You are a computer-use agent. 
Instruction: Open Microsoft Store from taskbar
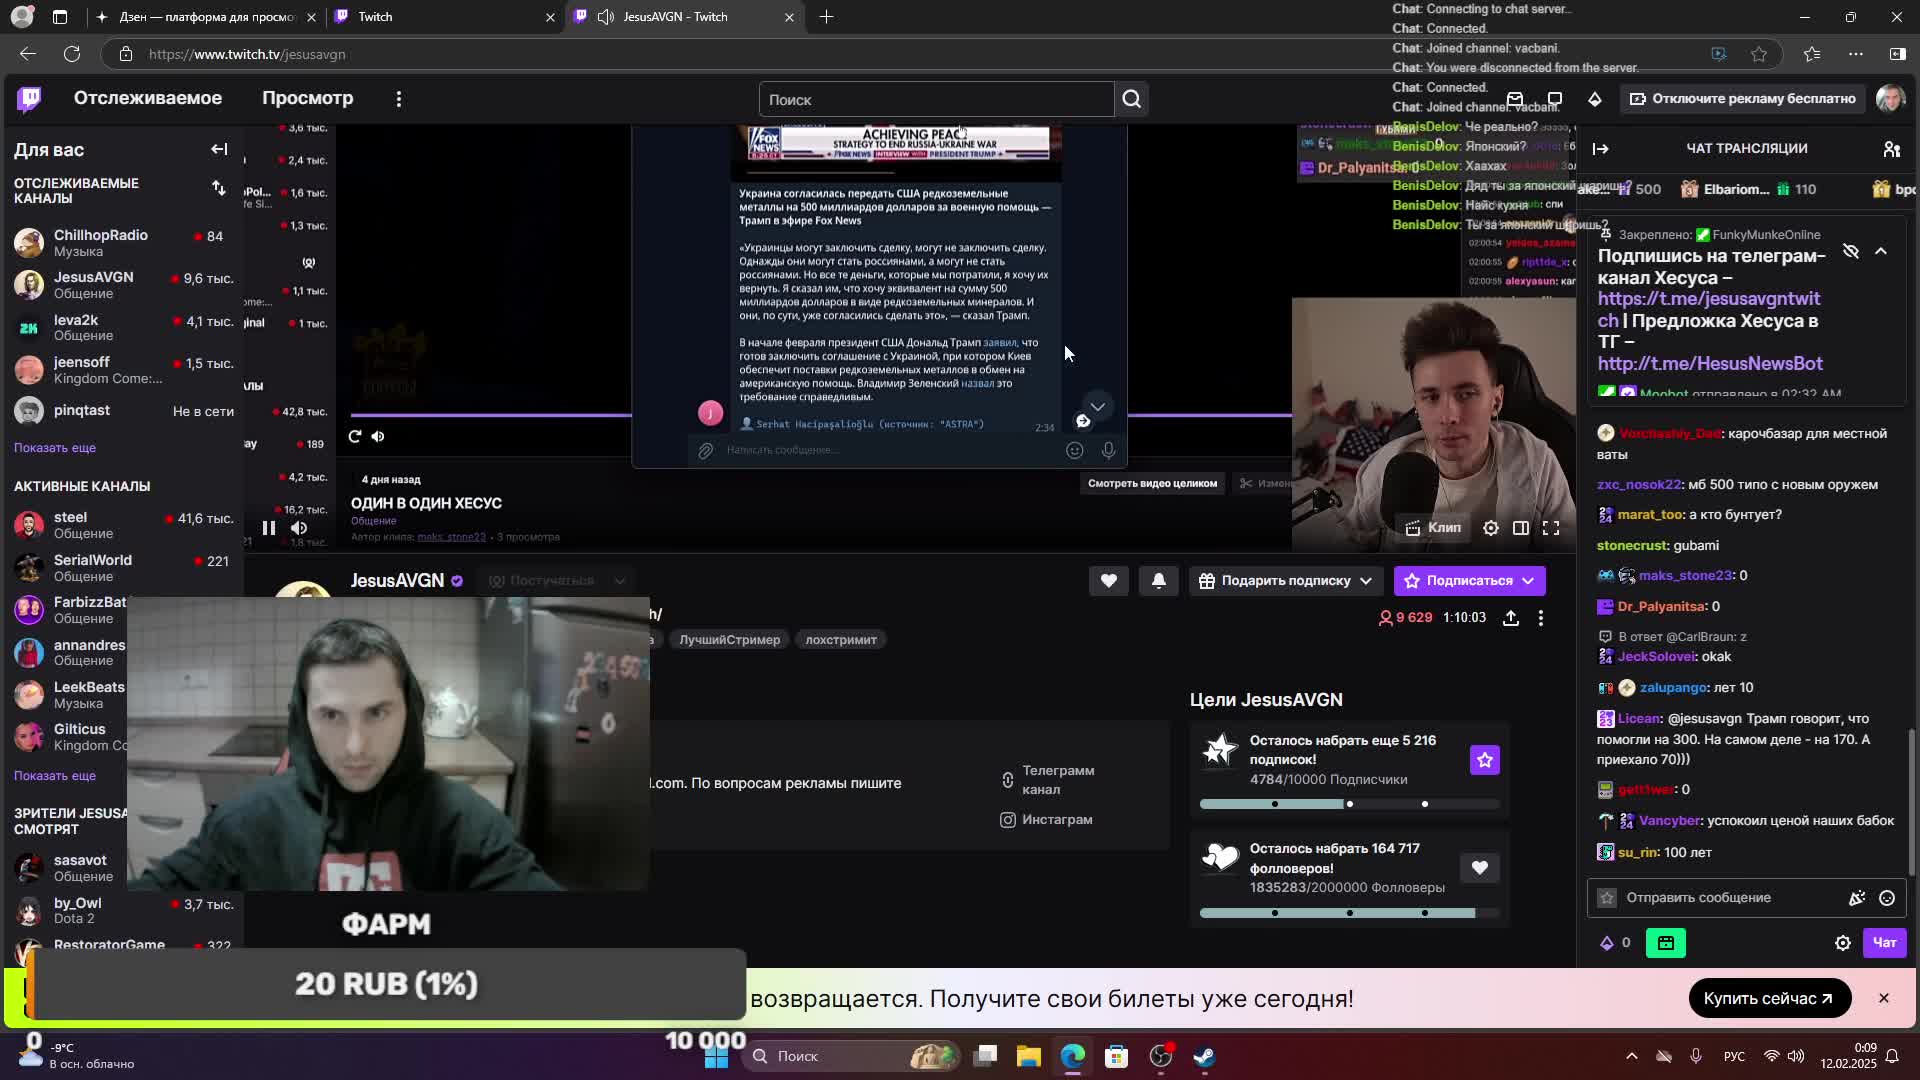click(1116, 1056)
